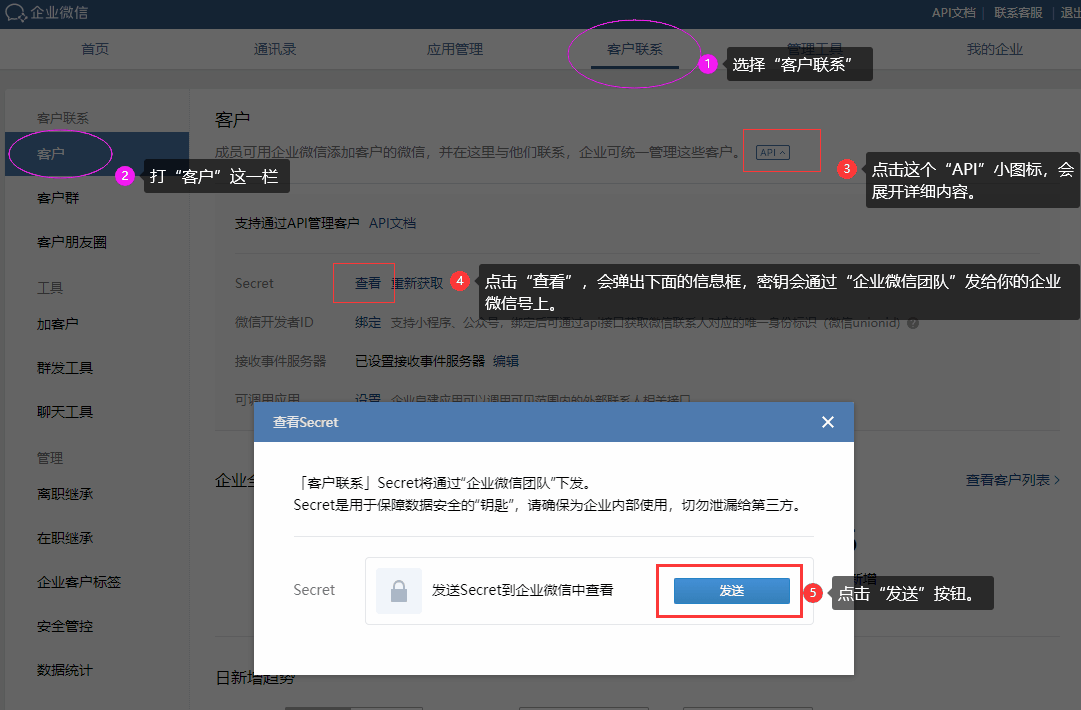Open the API文档 link beside 支持通过API管理客户
The height and width of the screenshot is (710, 1081).
(392, 223)
